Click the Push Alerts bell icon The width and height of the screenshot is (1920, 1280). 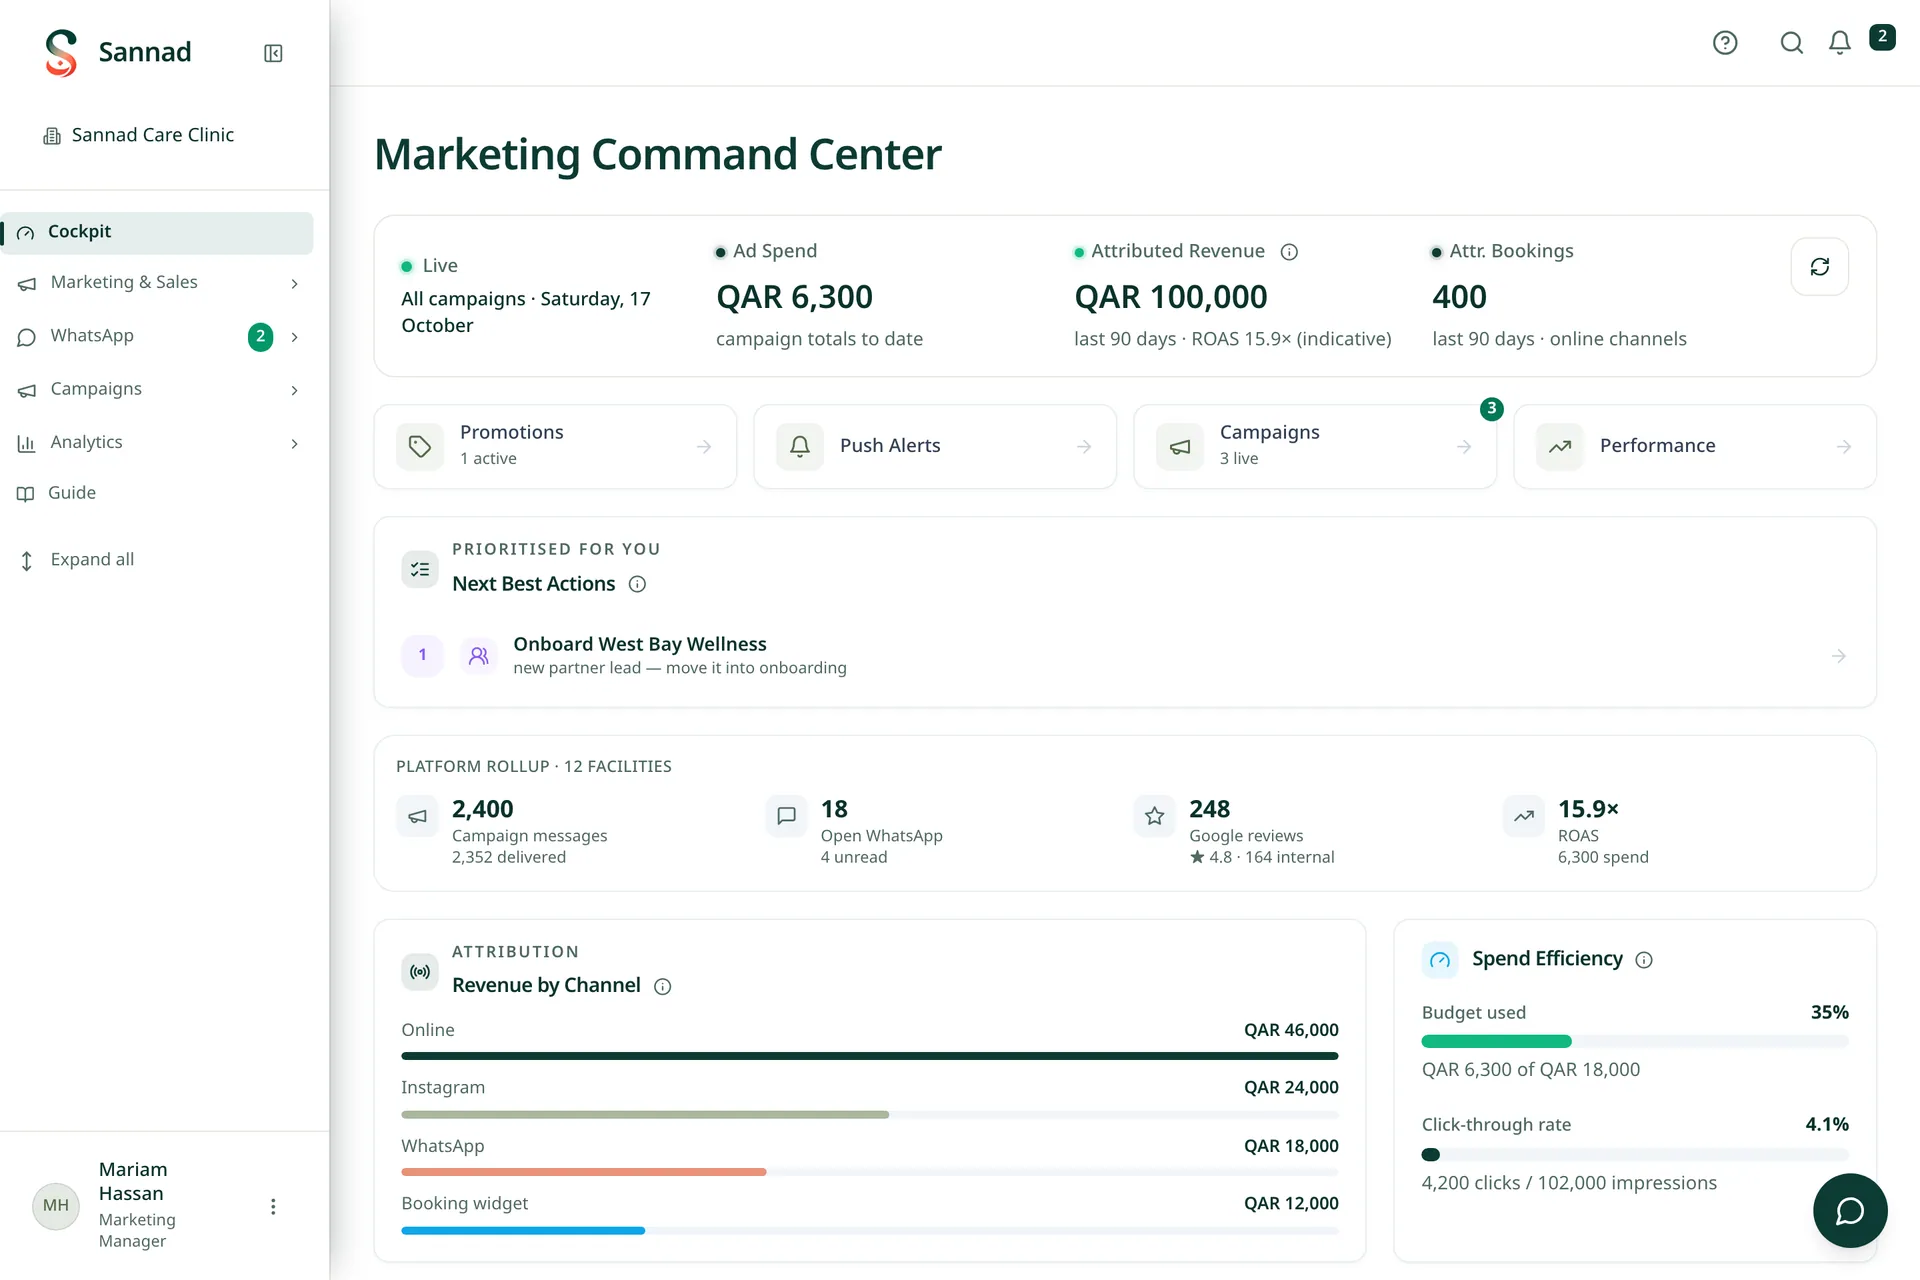tap(800, 447)
